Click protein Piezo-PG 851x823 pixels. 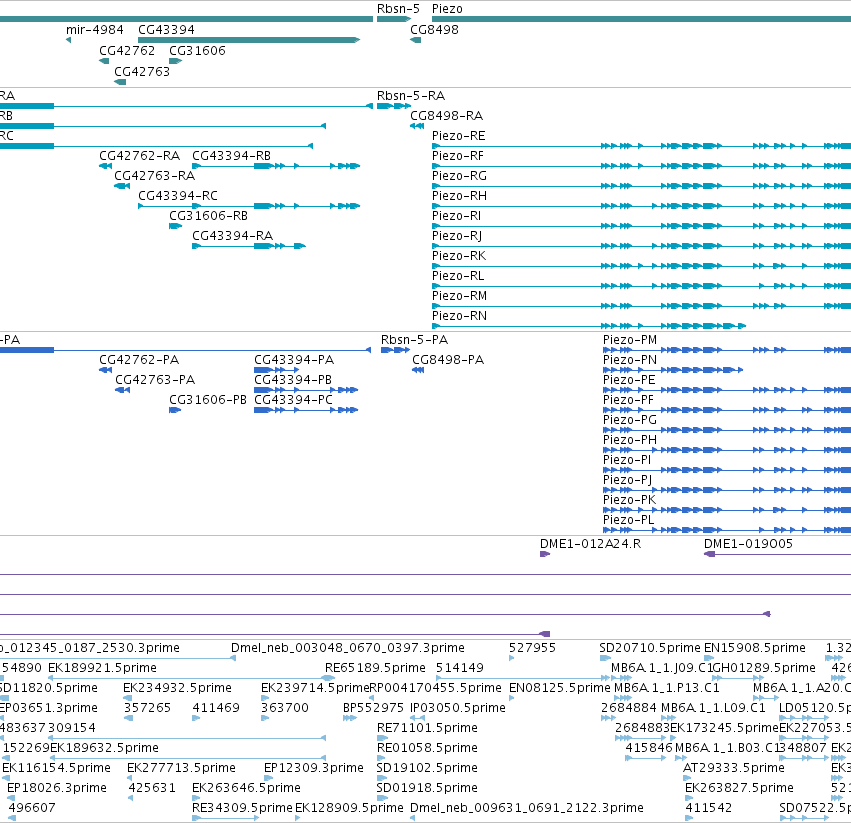pos(630,420)
